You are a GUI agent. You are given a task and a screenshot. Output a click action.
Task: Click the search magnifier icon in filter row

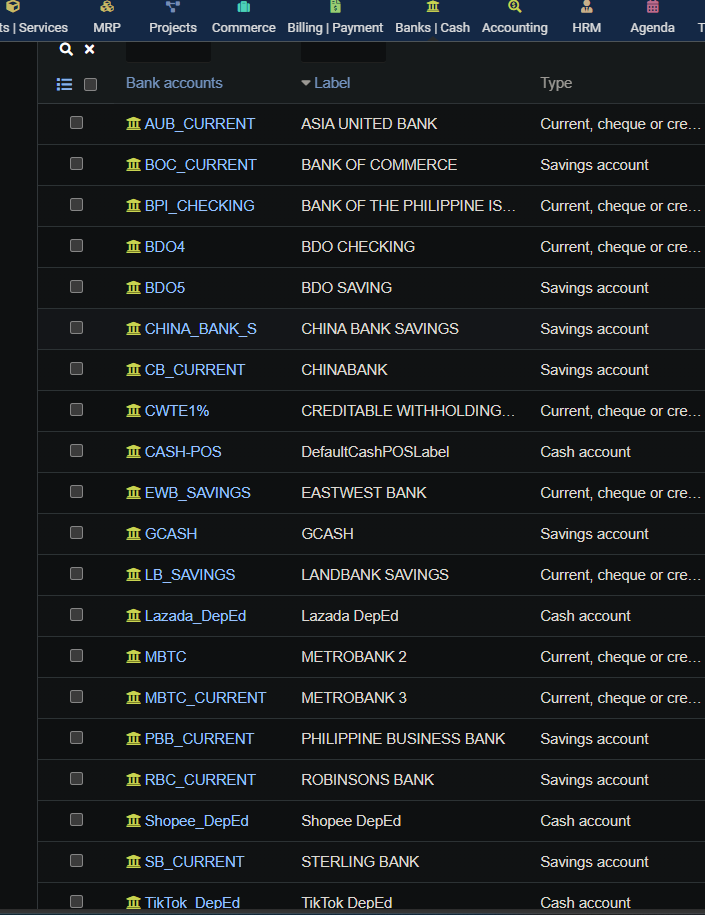(66, 49)
